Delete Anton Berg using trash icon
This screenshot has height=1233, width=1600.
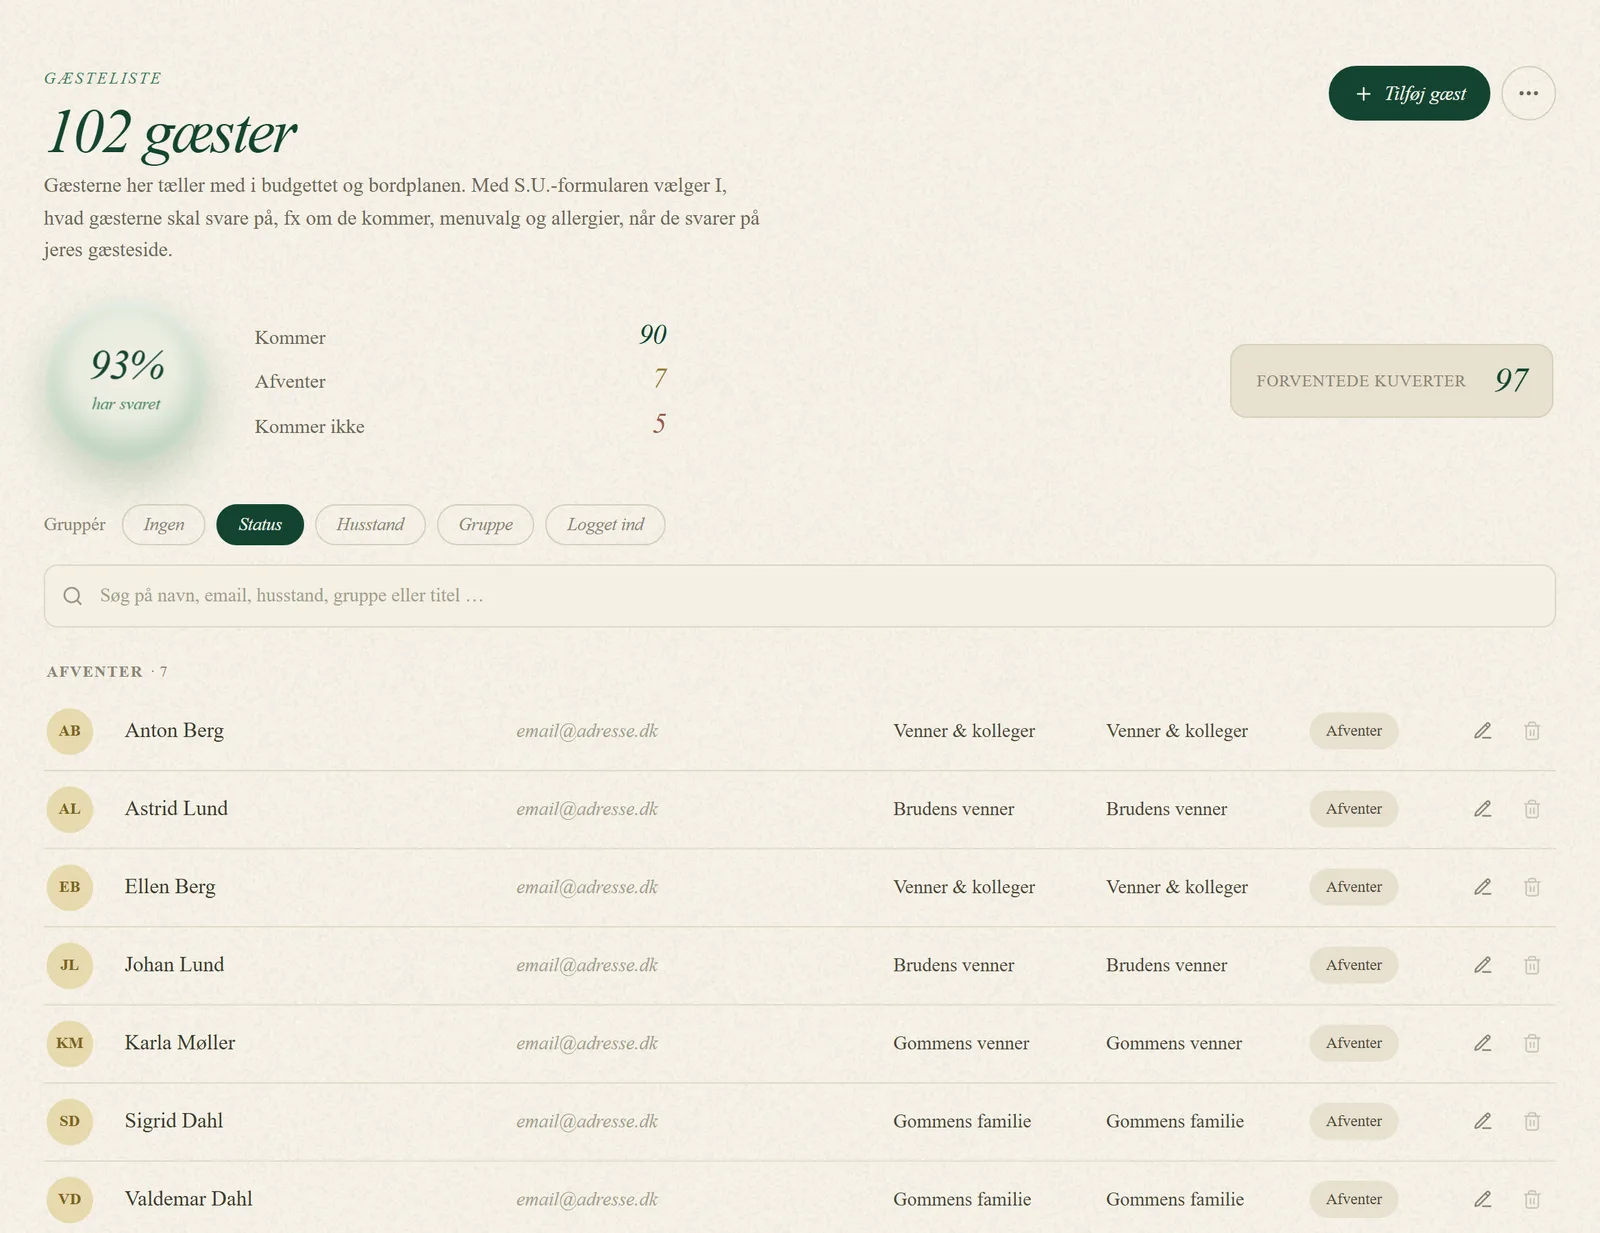[x=1532, y=731]
